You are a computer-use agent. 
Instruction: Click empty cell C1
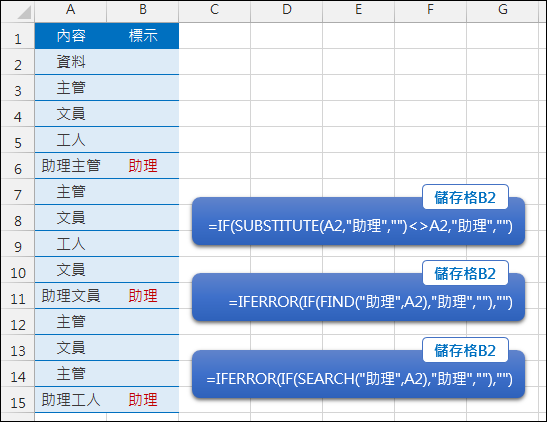tap(215, 36)
